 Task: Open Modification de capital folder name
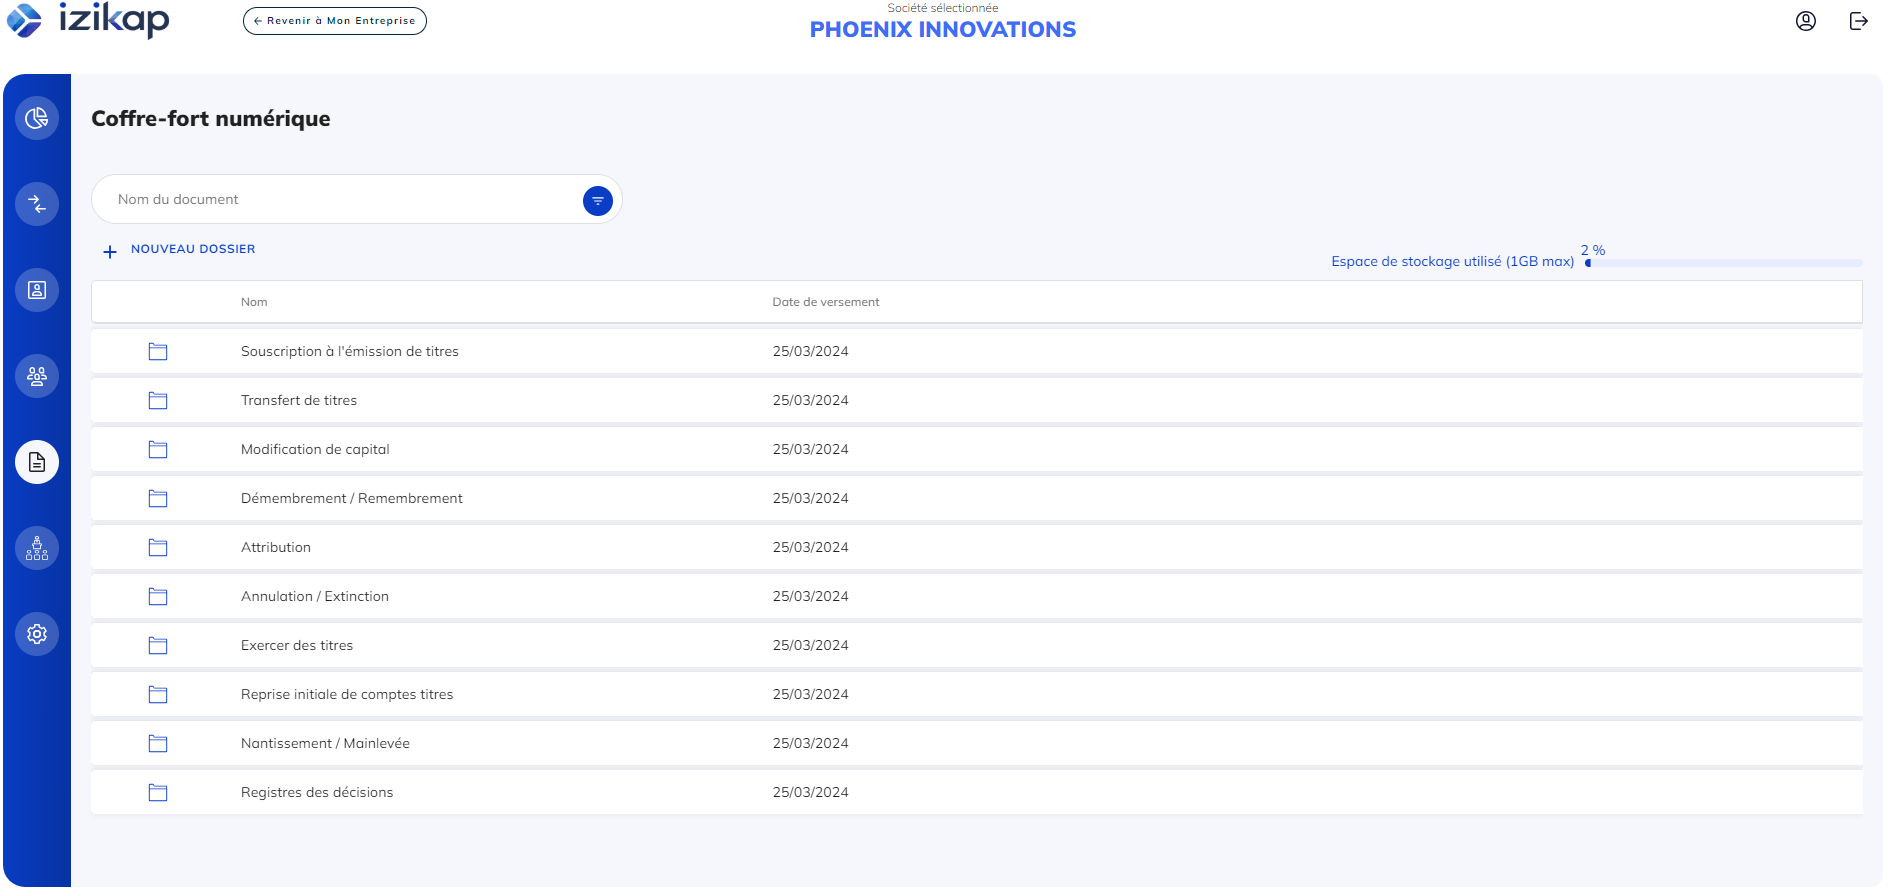(315, 450)
